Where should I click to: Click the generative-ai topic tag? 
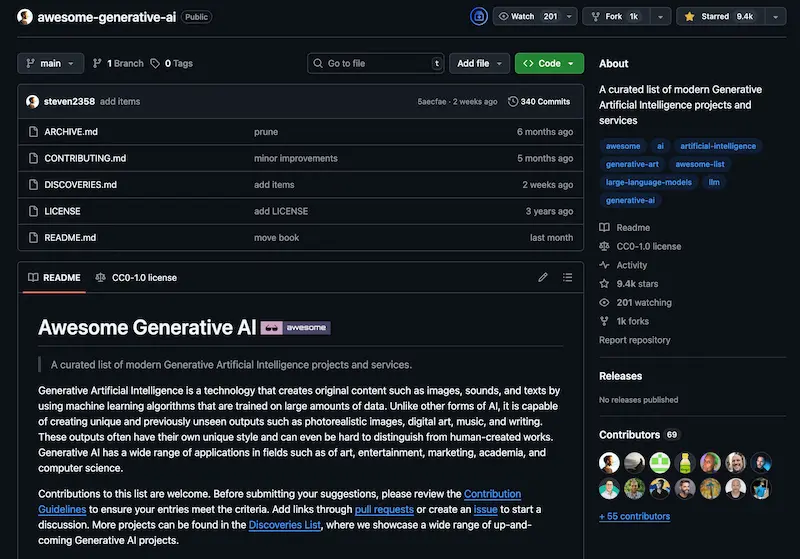pos(630,200)
